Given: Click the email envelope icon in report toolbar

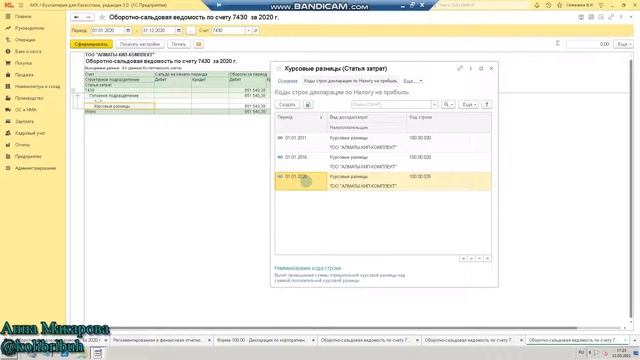Looking at the screenshot, I should pos(198,44).
